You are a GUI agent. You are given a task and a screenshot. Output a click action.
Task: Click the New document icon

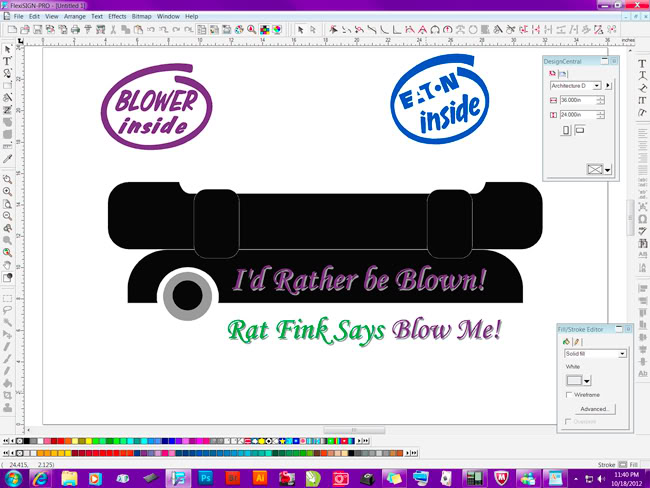12,29
